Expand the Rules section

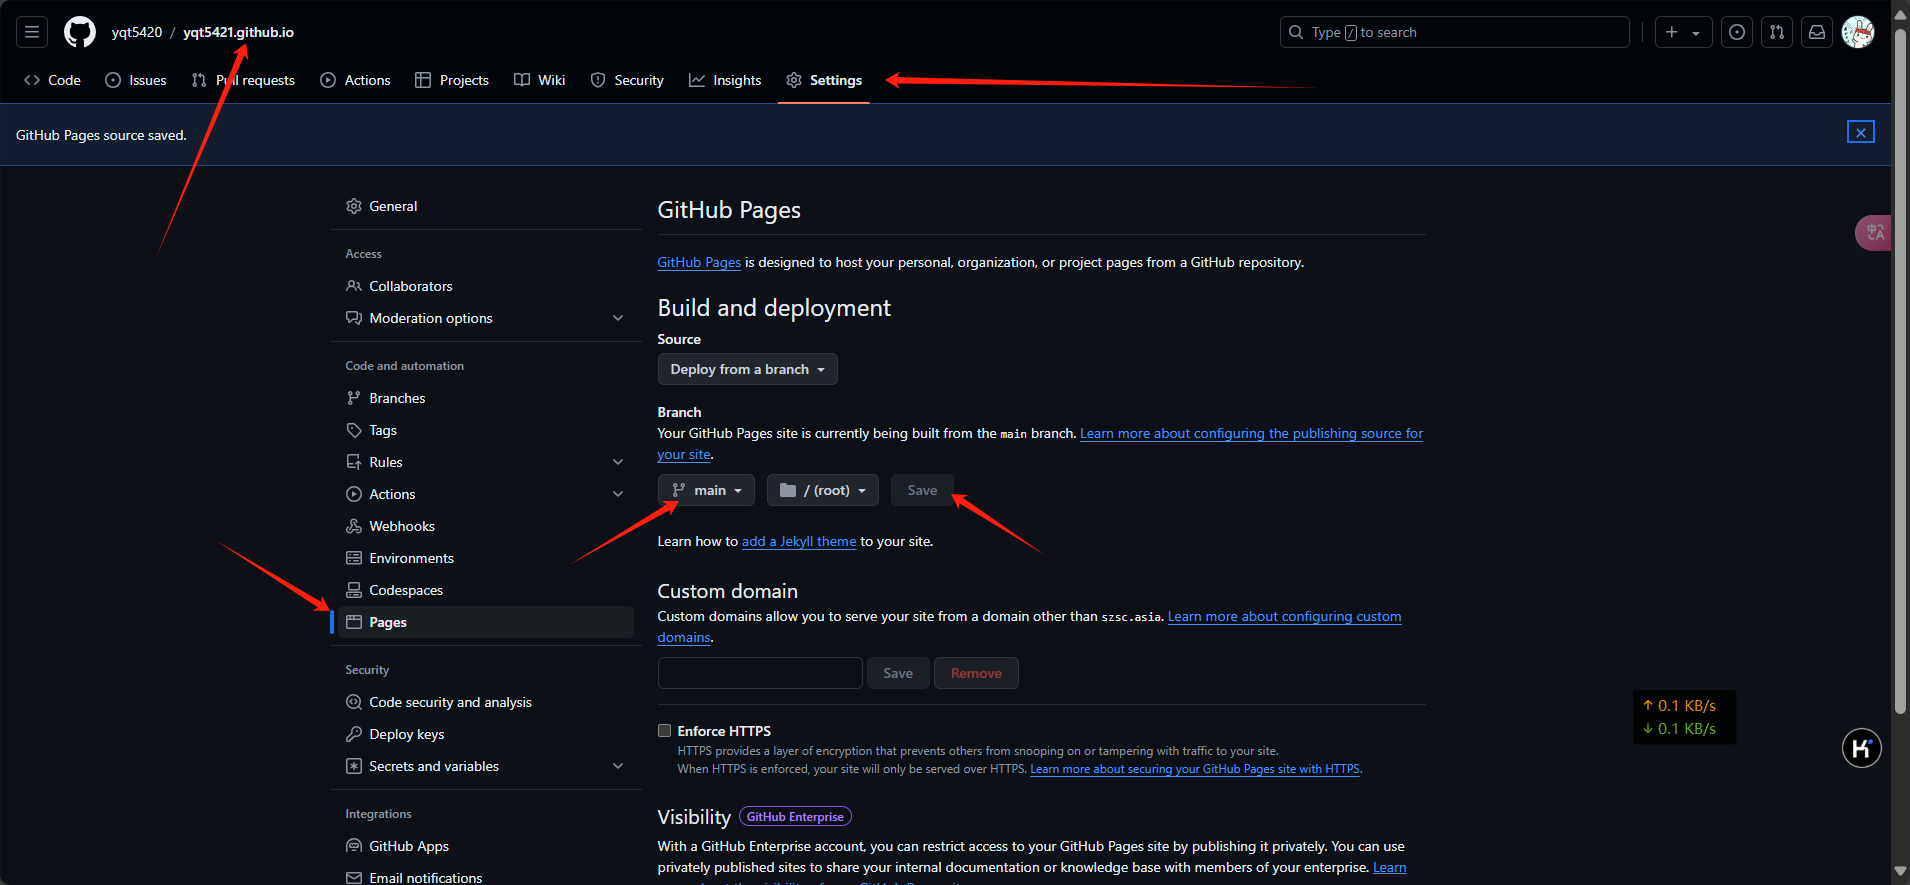coord(486,462)
